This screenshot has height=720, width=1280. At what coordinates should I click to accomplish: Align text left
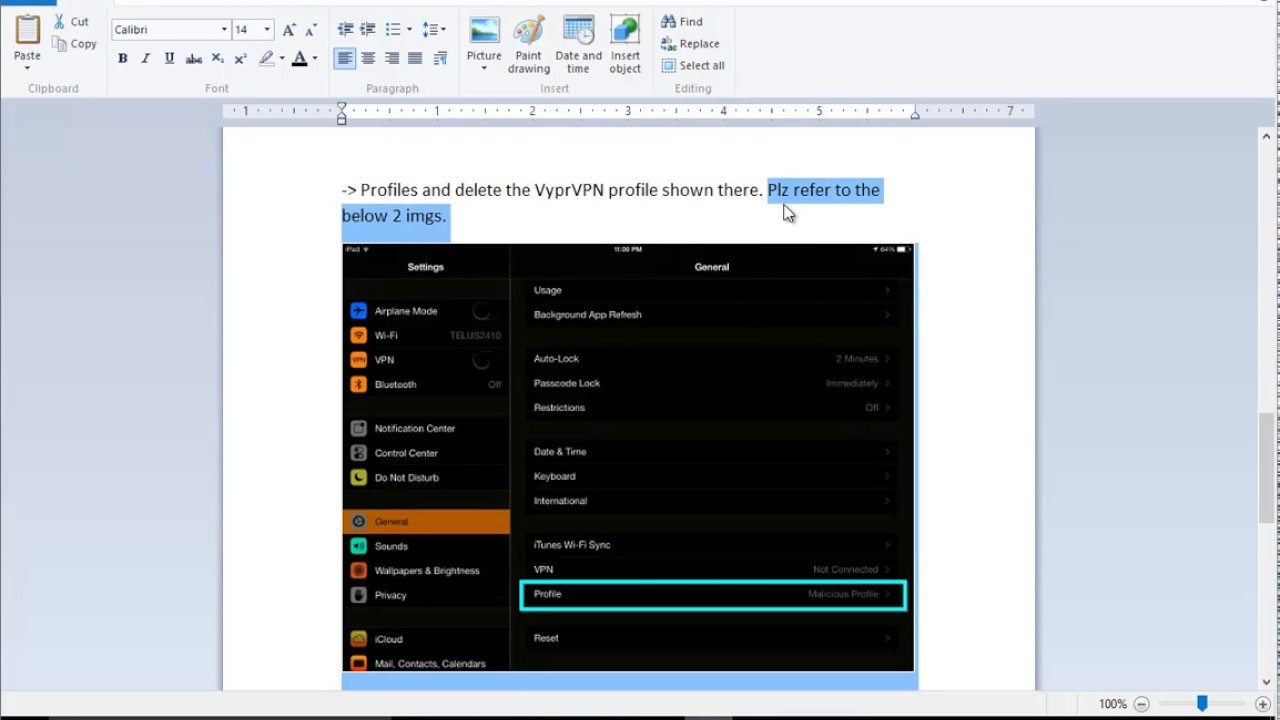click(345, 59)
